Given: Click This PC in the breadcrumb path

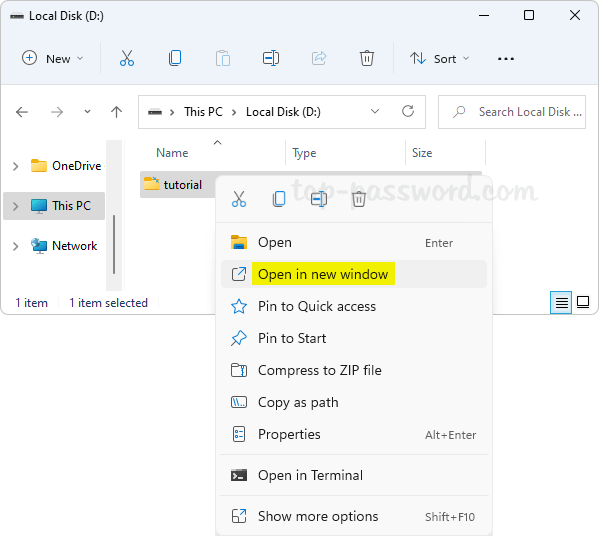Looking at the screenshot, I should click(x=203, y=112).
